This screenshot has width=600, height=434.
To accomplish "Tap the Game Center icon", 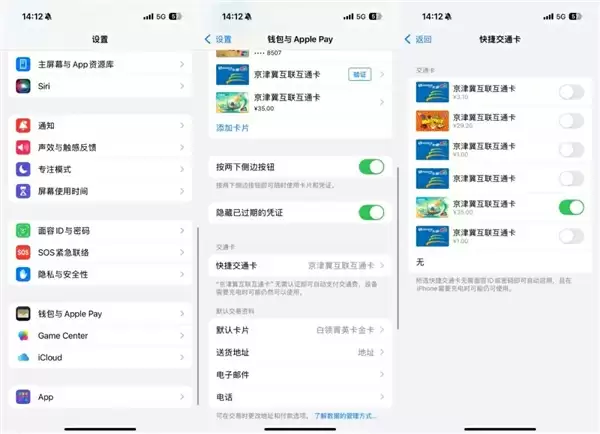I will click(24, 335).
